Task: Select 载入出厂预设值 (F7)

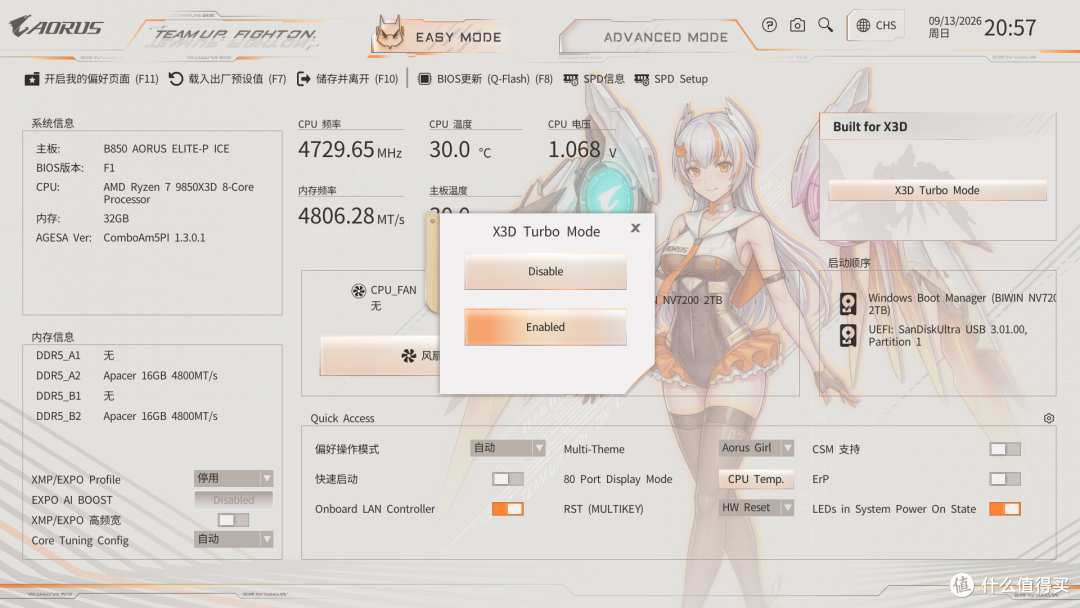Action: tap(227, 79)
